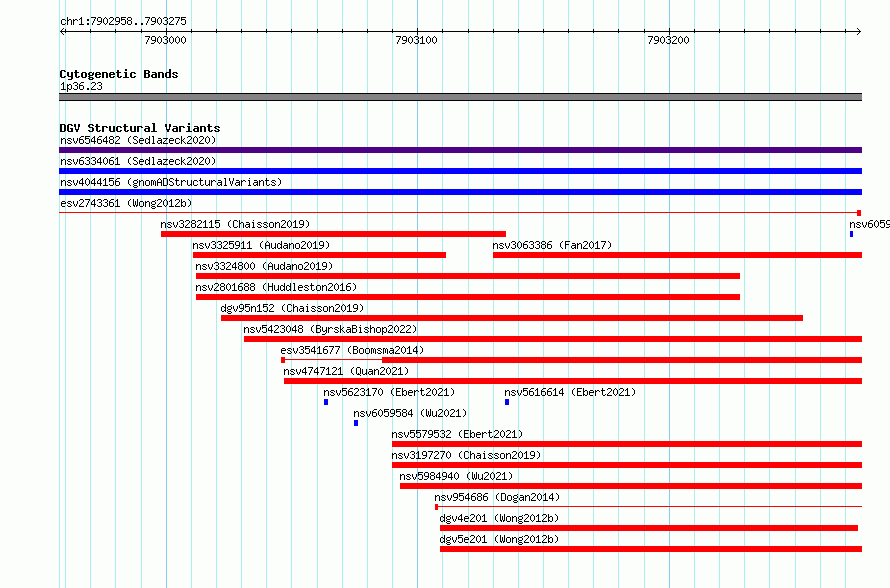
Task: Select the thin red esv2743361 line
Action: click(x=460, y=213)
